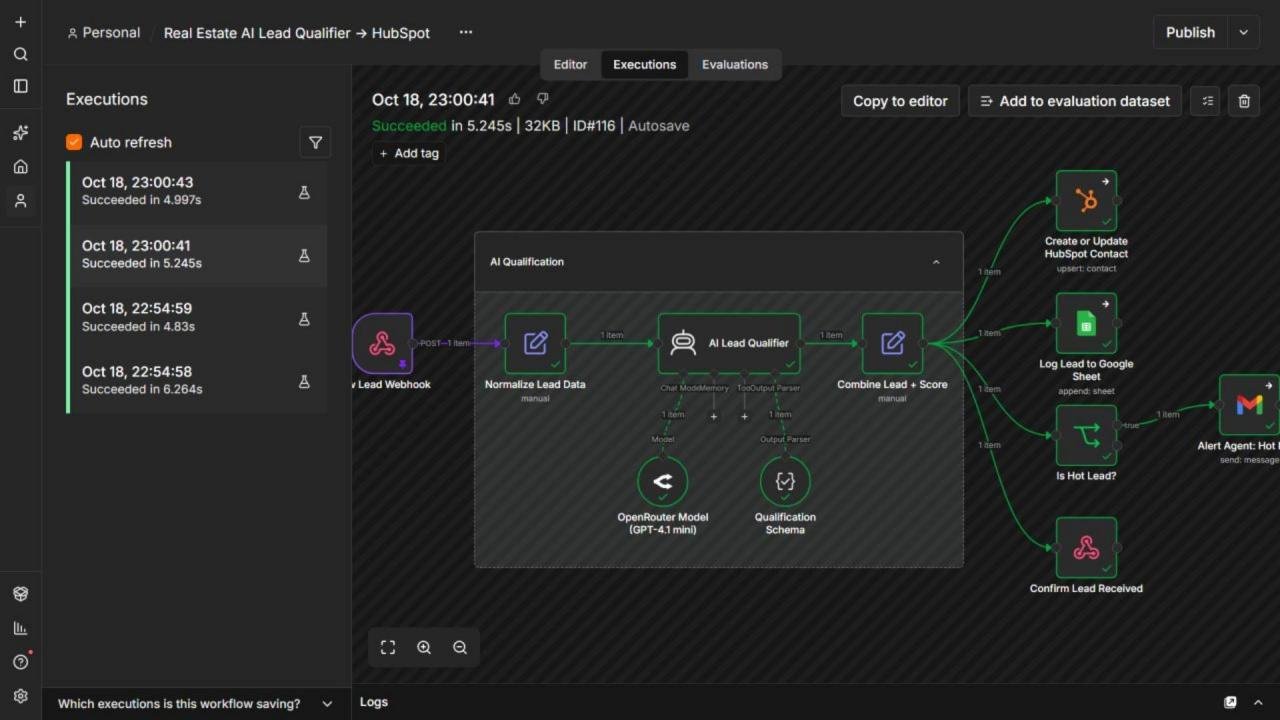Click the Real Estate AI Lead Qualifier workflow title

(297, 33)
